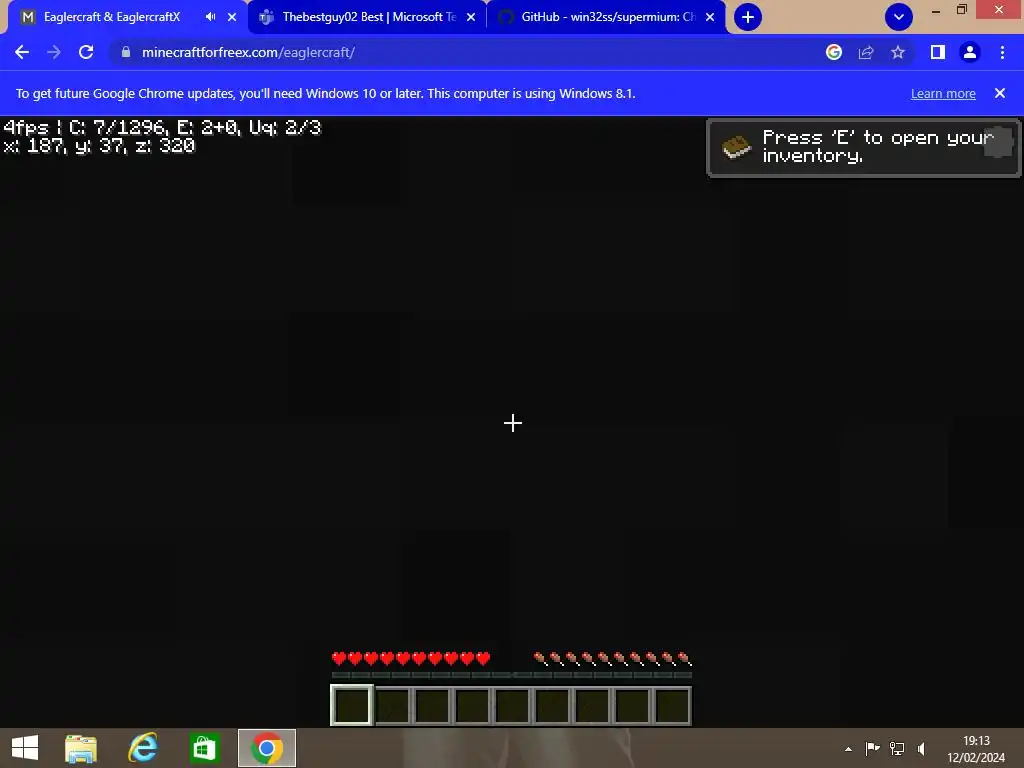Switch to the GitHub win32ss/supermium tab
The height and width of the screenshot is (768, 1024).
(x=607, y=17)
